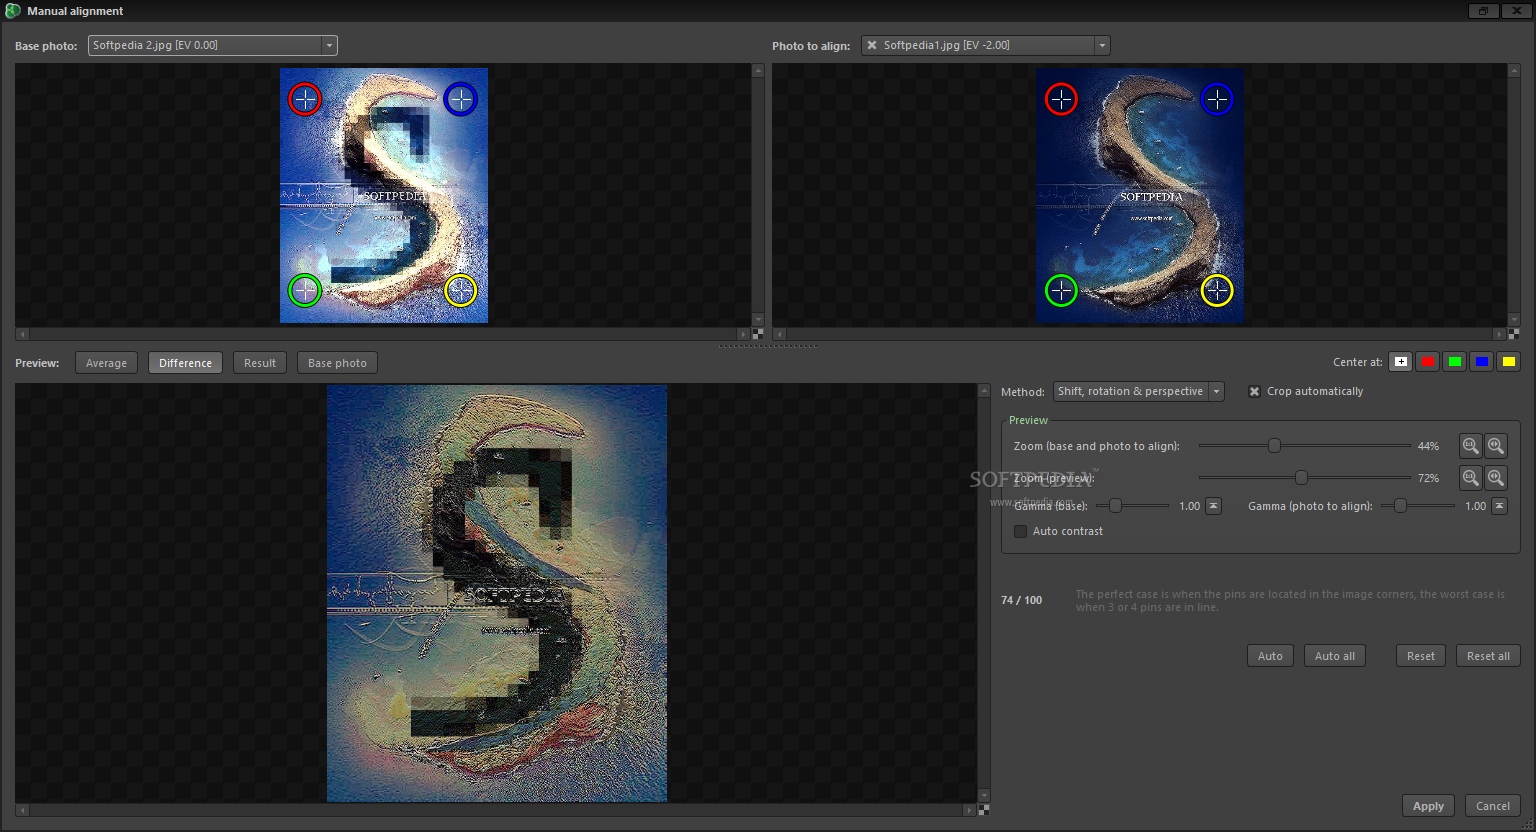Viewport: 1536px width, 832px height.
Task: Click the corner grip below the photo to align view
Action: (x=1513, y=334)
